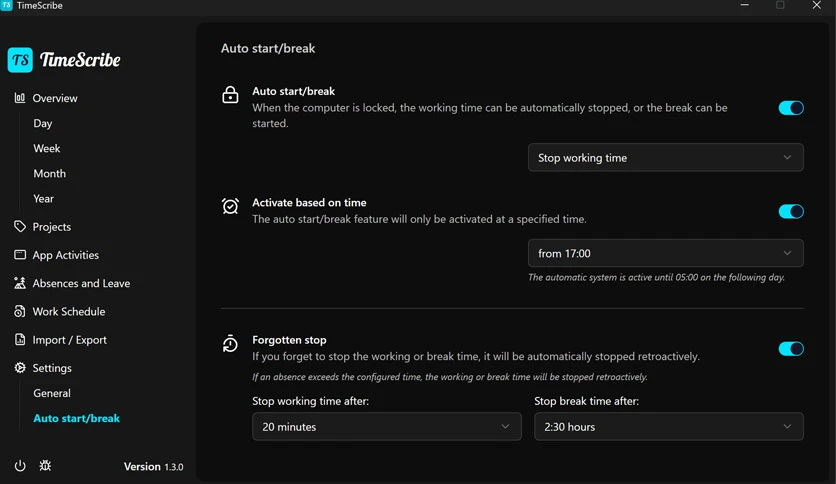Open Work Schedule page
This screenshot has height=484, width=836.
(69, 311)
